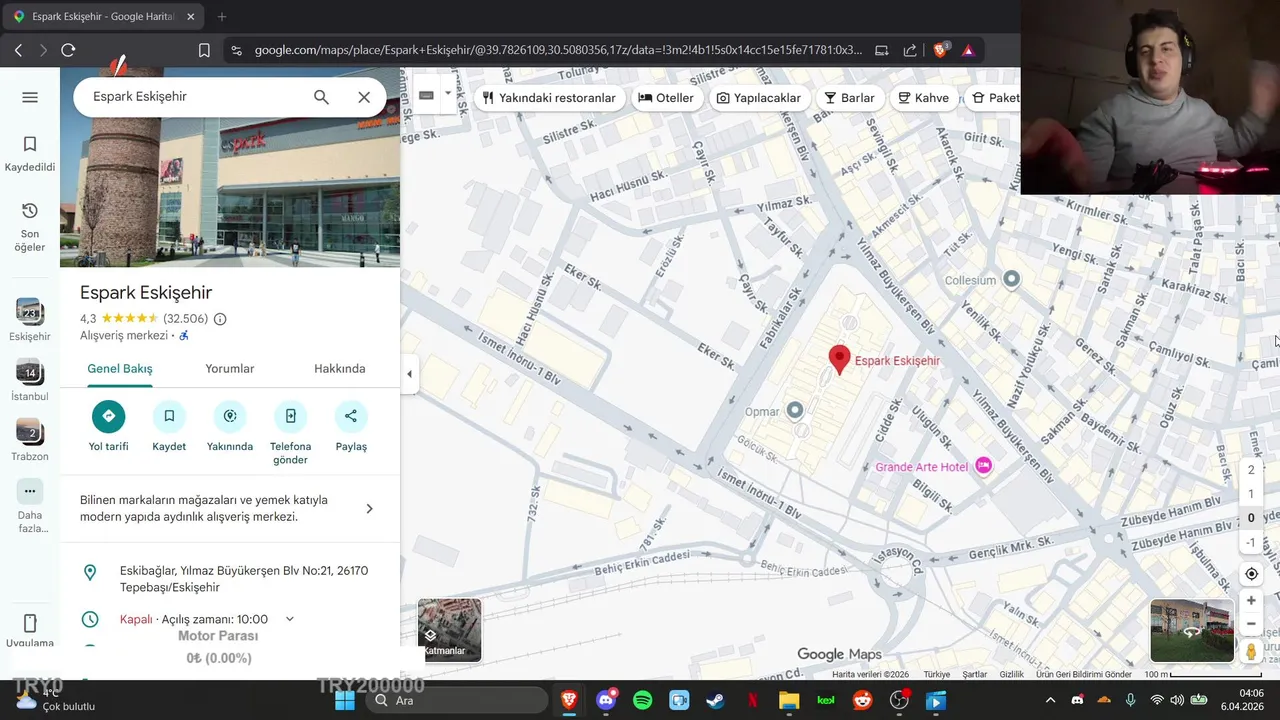Open Steam from taskbar
The width and height of the screenshot is (1280, 720).
point(715,701)
